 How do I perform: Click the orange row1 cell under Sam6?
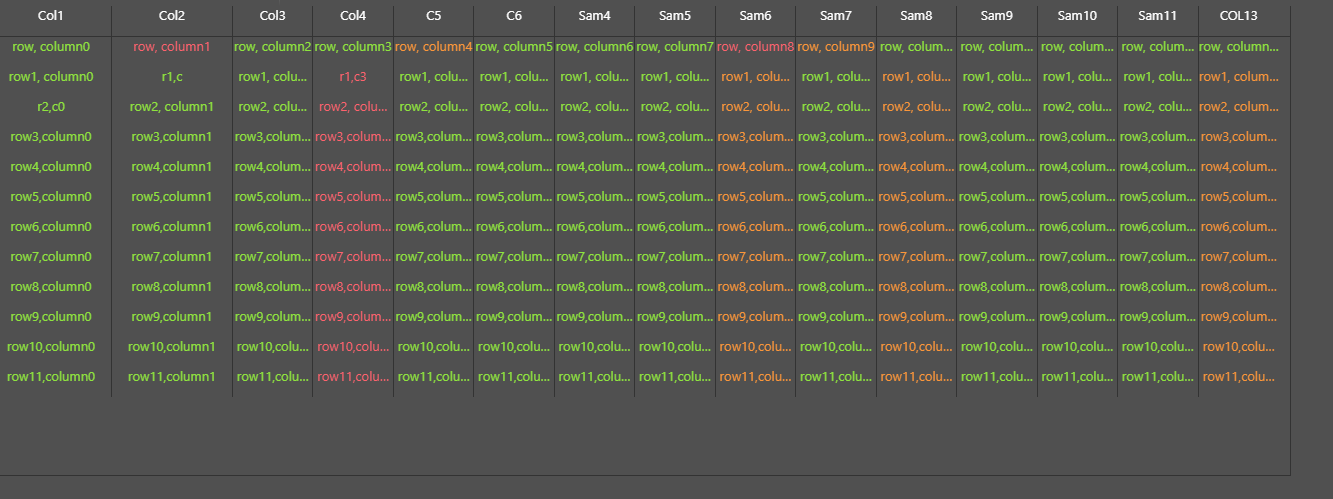755,77
